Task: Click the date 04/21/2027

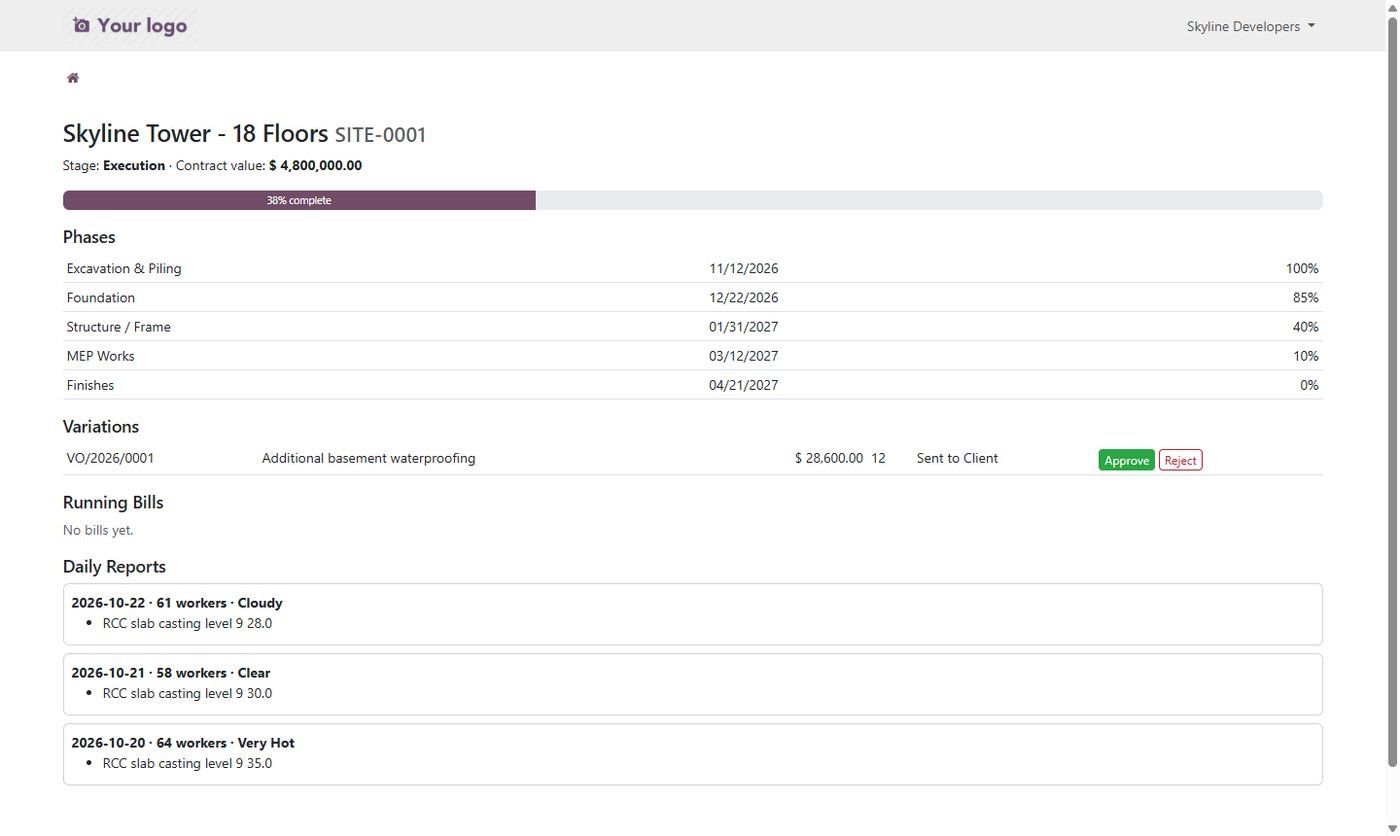Action: 744,385
